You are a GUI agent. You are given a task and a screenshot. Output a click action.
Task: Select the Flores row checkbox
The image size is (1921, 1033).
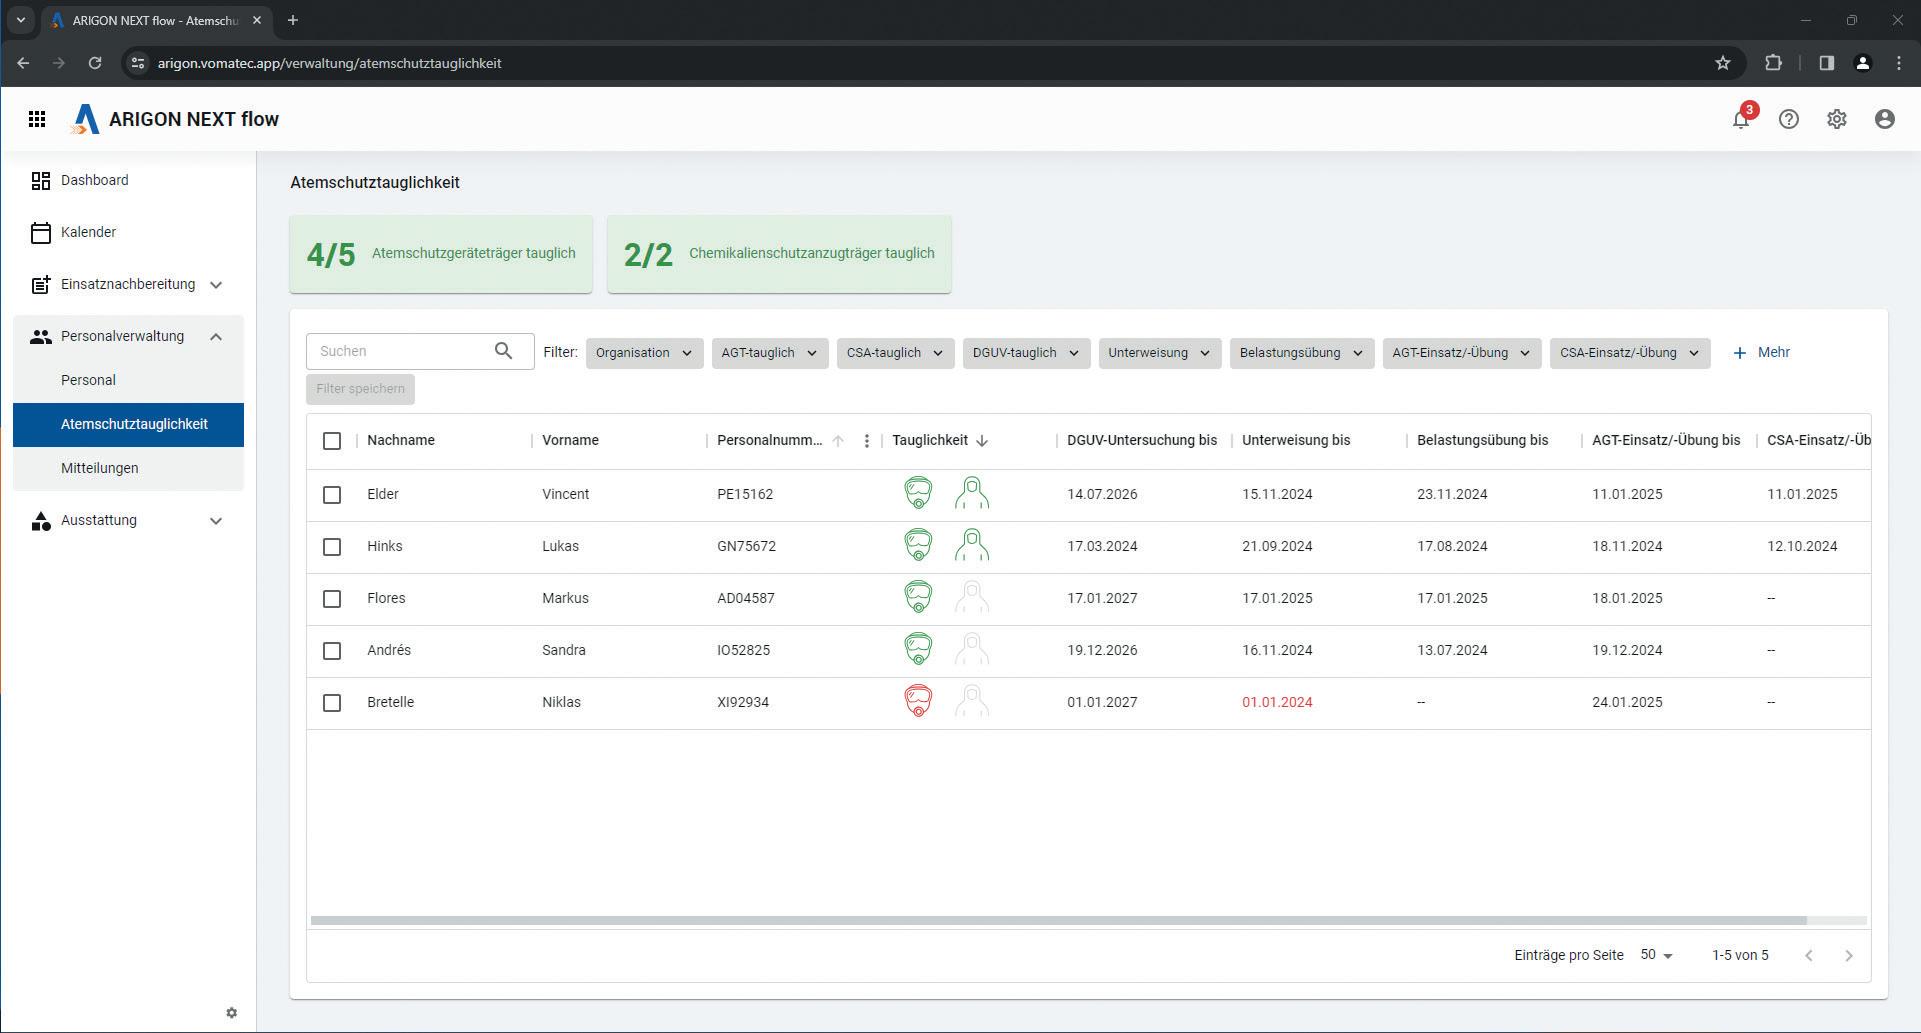[x=332, y=599]
